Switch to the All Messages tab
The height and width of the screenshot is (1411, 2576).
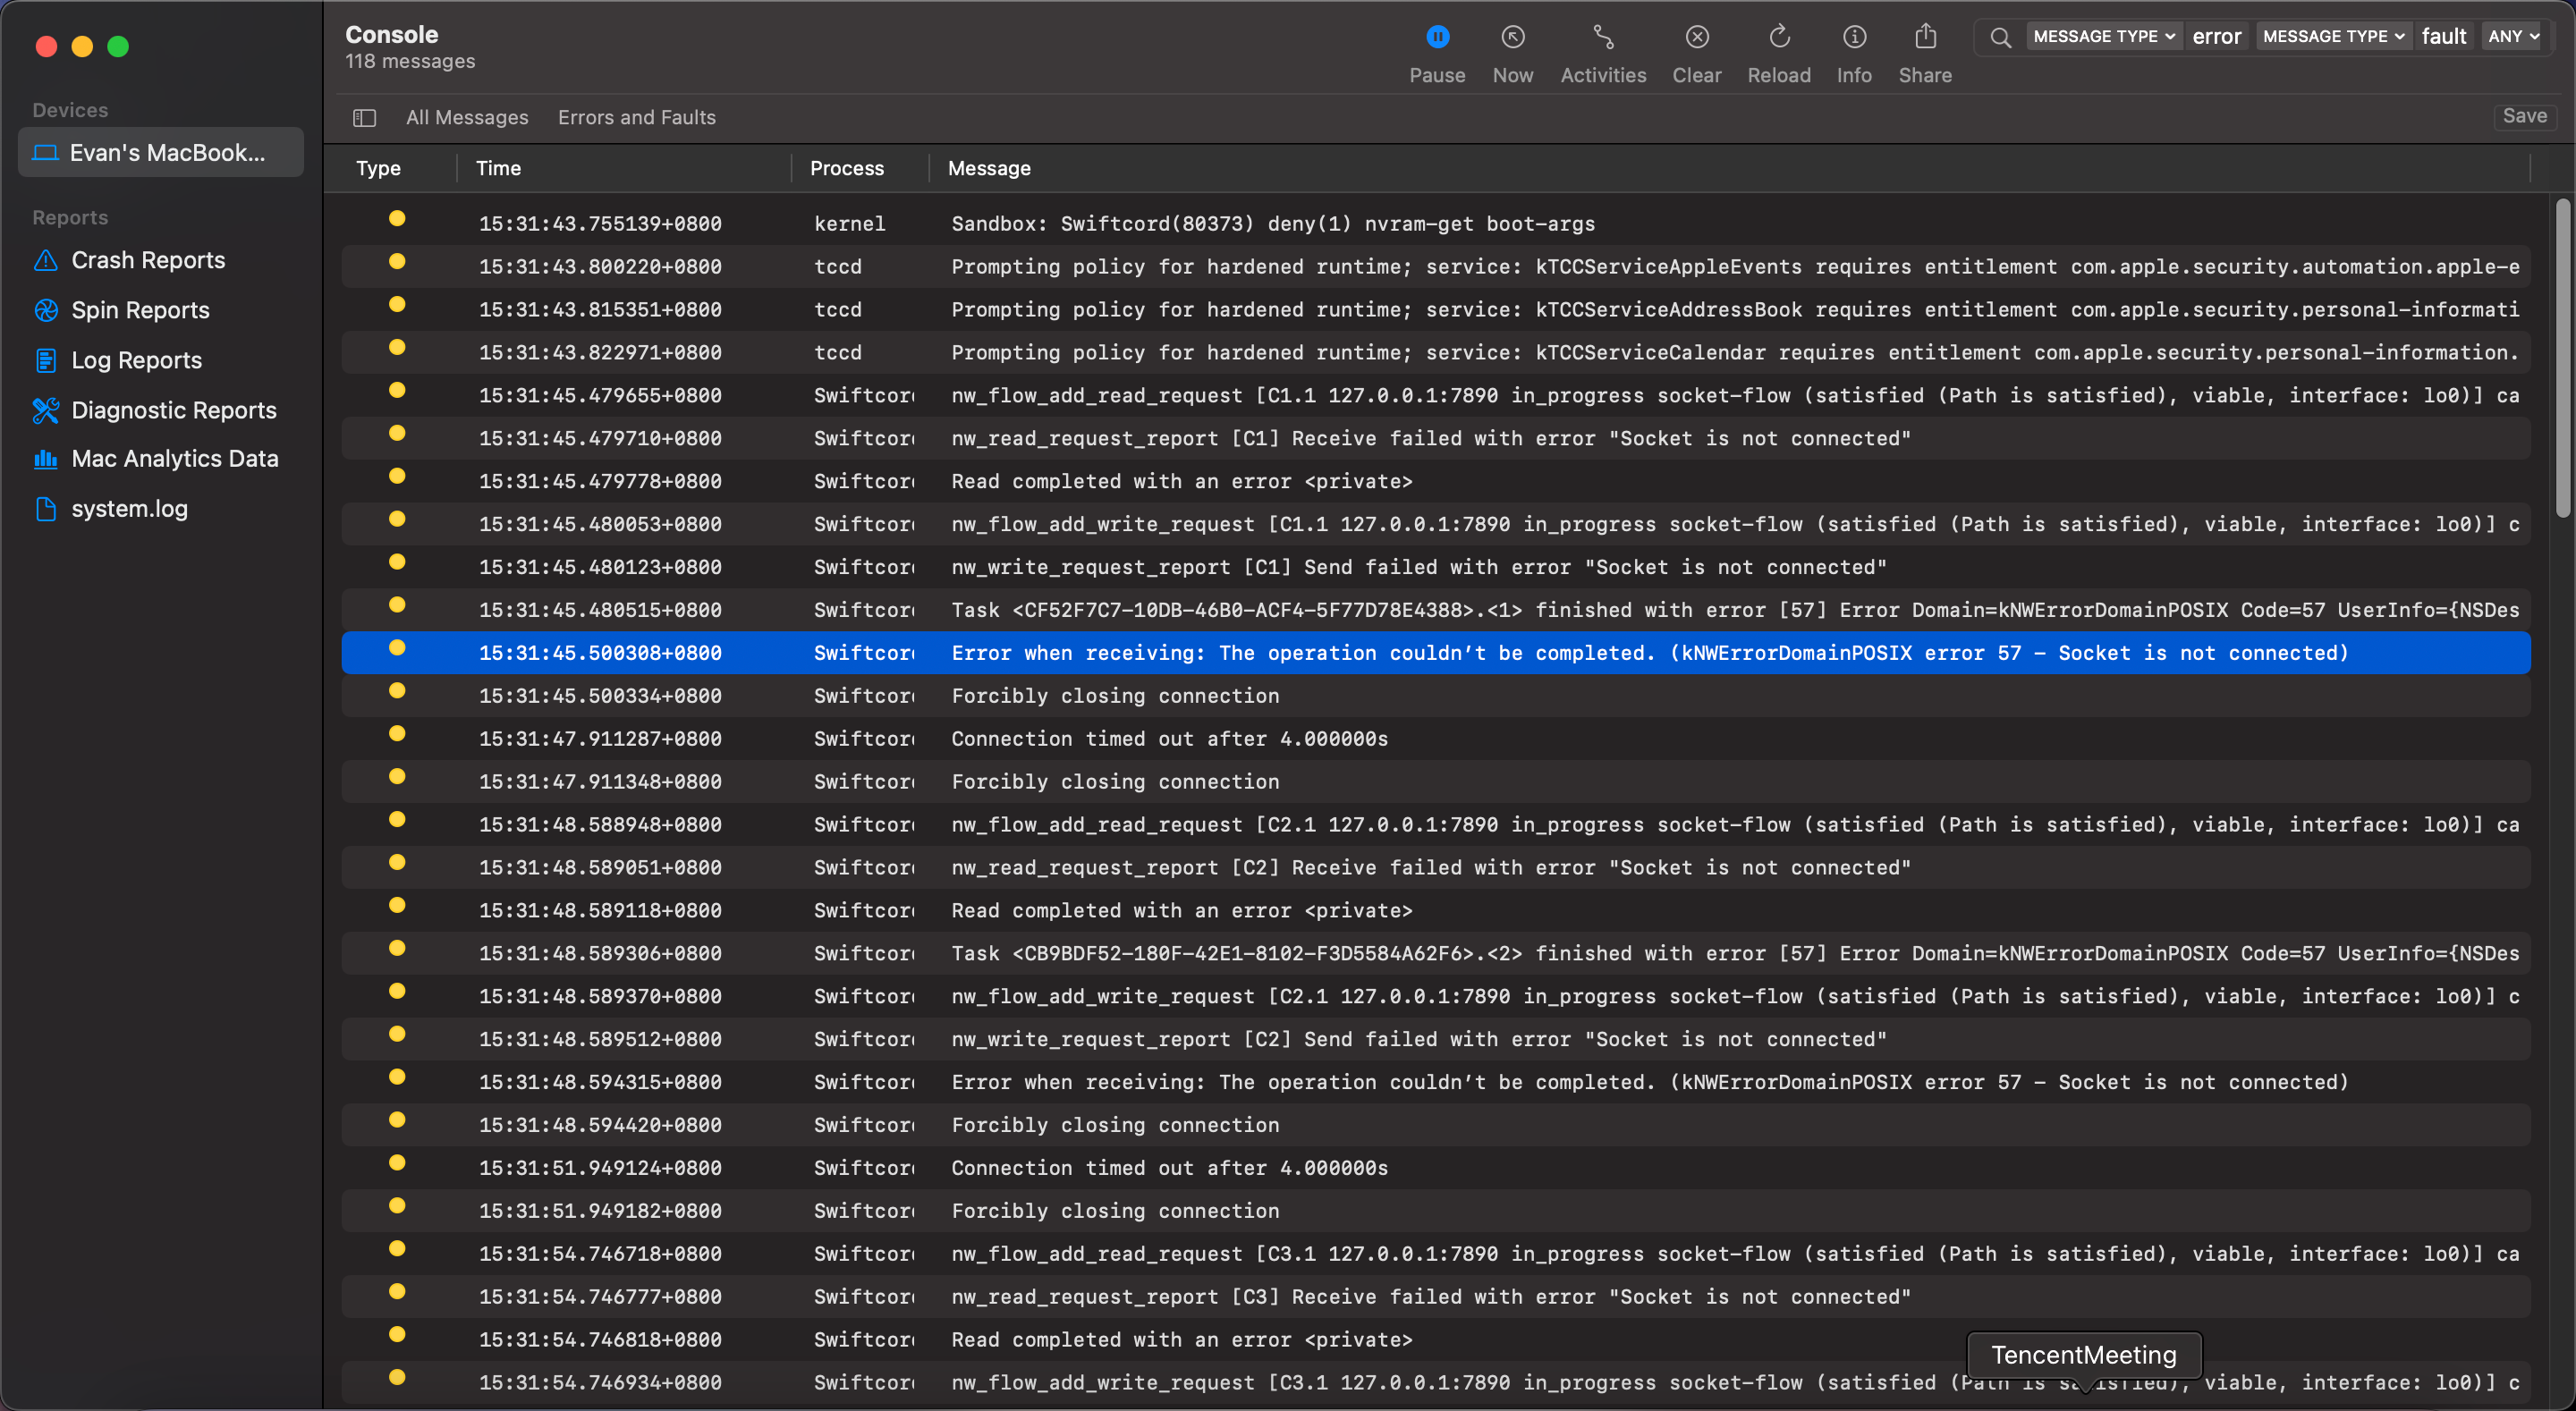coord(467,117)
